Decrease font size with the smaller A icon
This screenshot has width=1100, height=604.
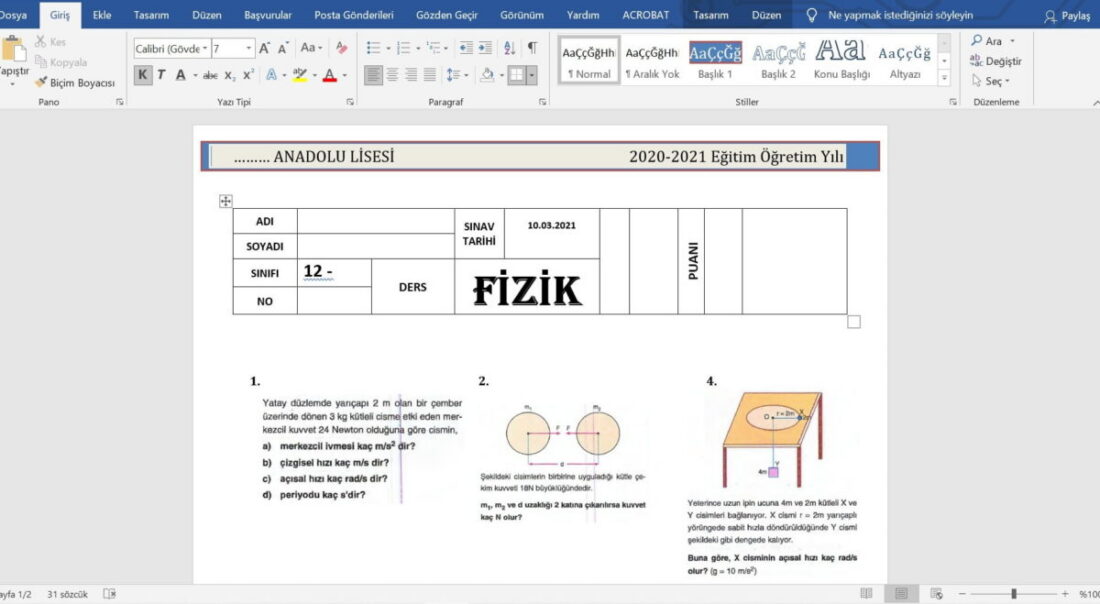[x=283, y=48]
